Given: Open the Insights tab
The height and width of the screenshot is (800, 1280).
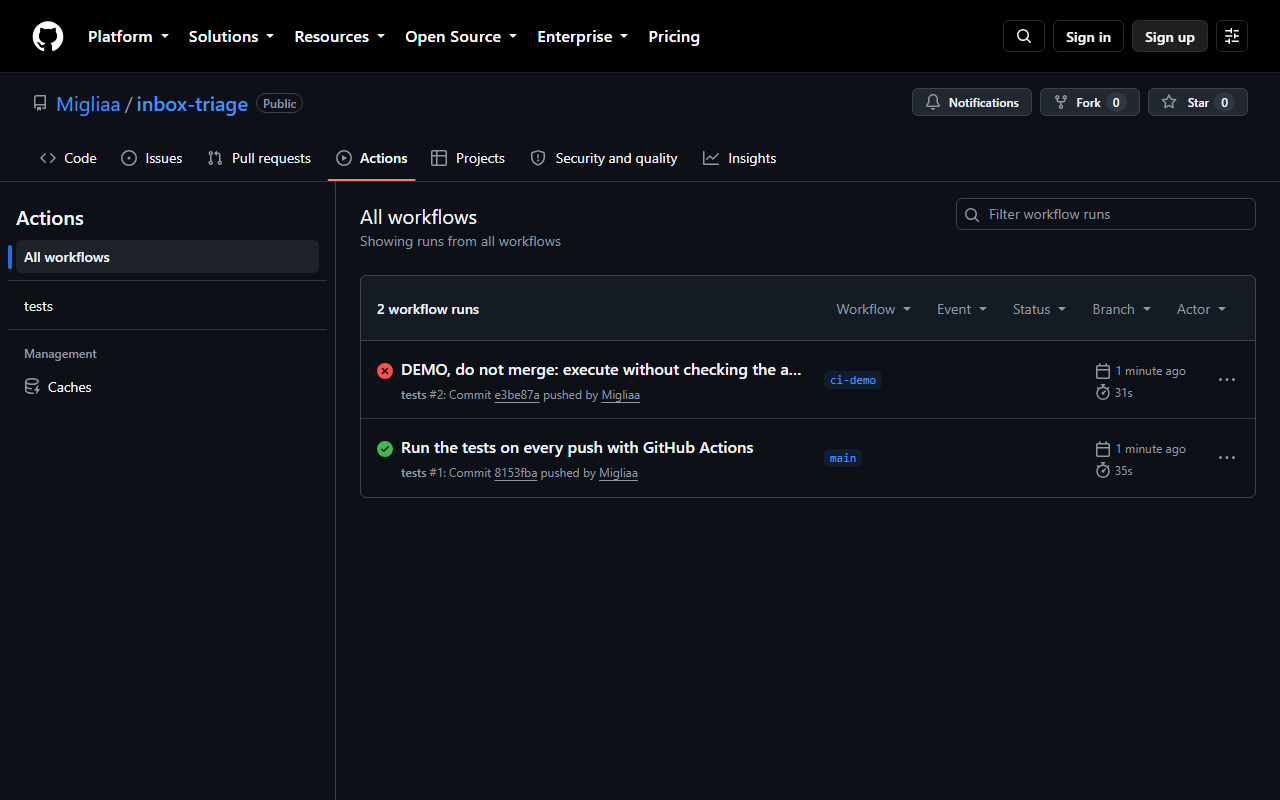Looking at the screenshot, I should point(740,158).
